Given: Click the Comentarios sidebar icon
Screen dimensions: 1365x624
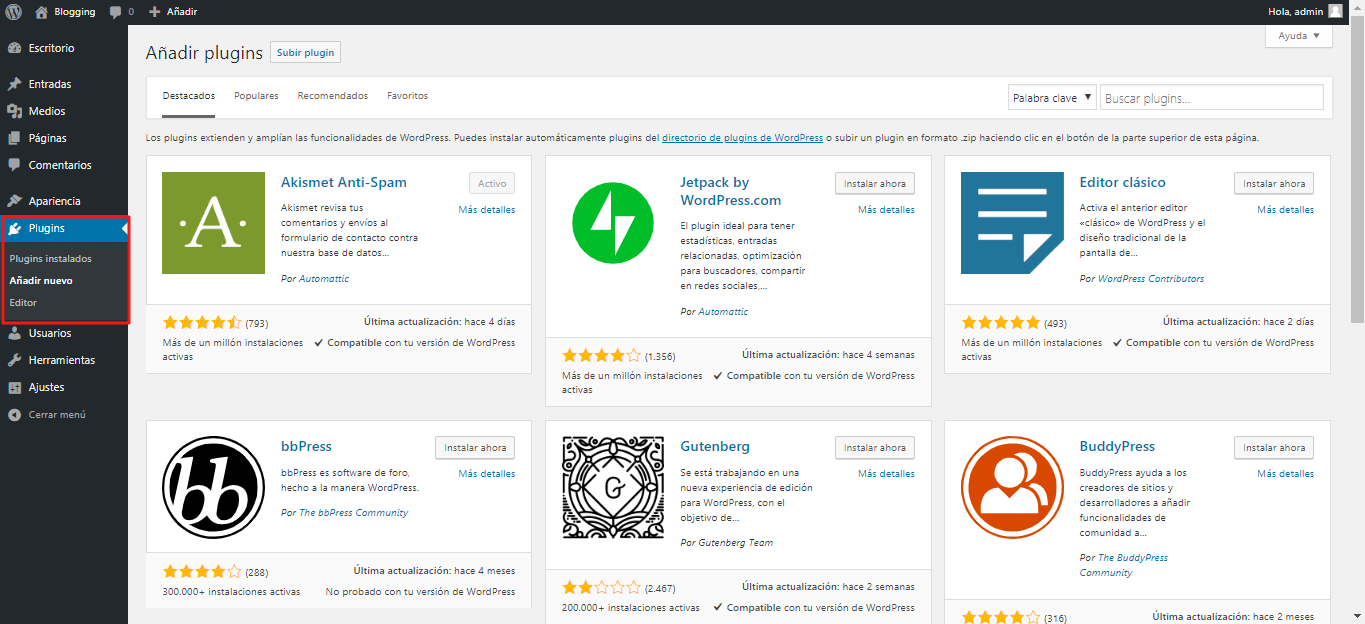Looking at the screenshot, I should pos(15,165).
